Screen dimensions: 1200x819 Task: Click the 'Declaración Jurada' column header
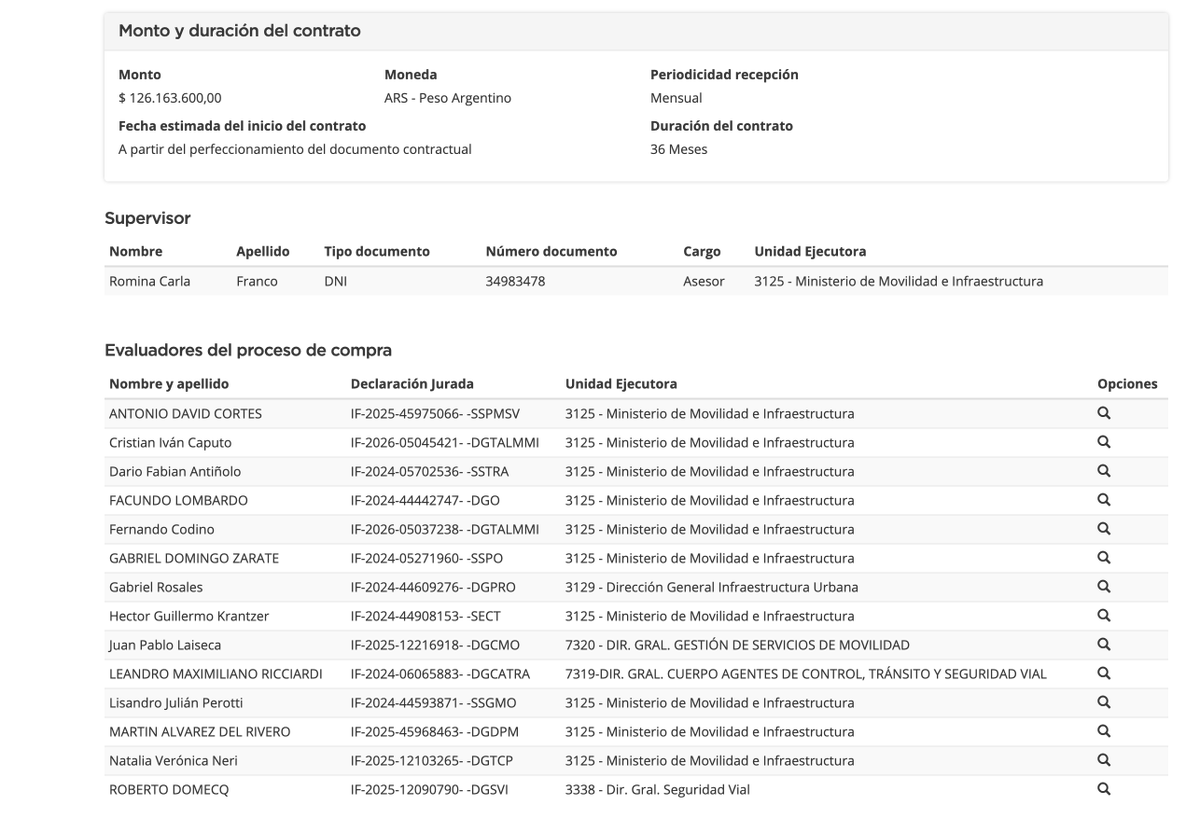(x=412, y=384)
